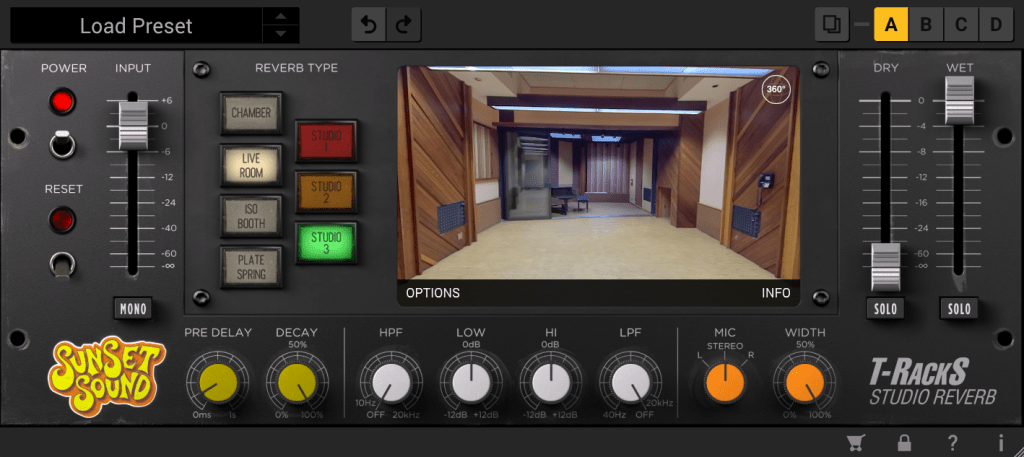Toggle the MONO input switch
Screen dimensions: 1024x457
pos(132,309)
